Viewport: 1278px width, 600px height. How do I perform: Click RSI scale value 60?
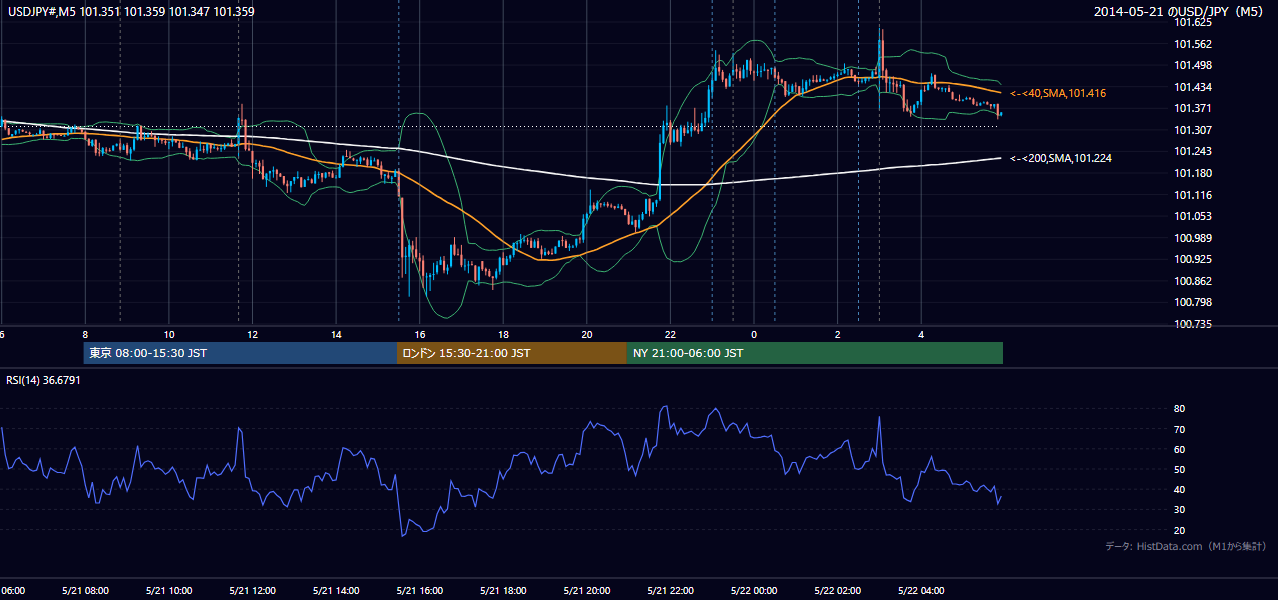(1180, 449)
